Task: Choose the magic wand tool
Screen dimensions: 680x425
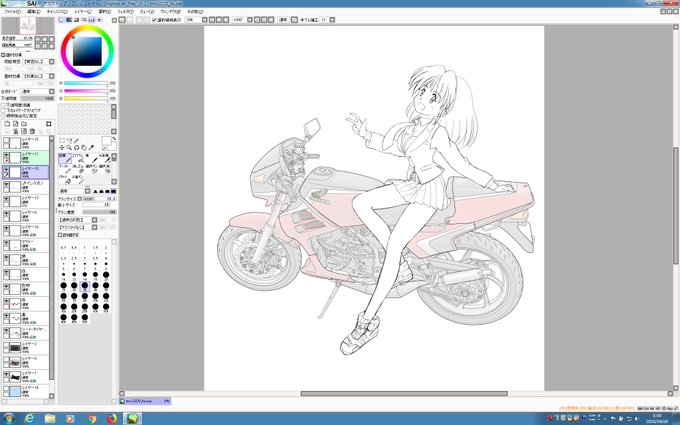Action: 77,141
